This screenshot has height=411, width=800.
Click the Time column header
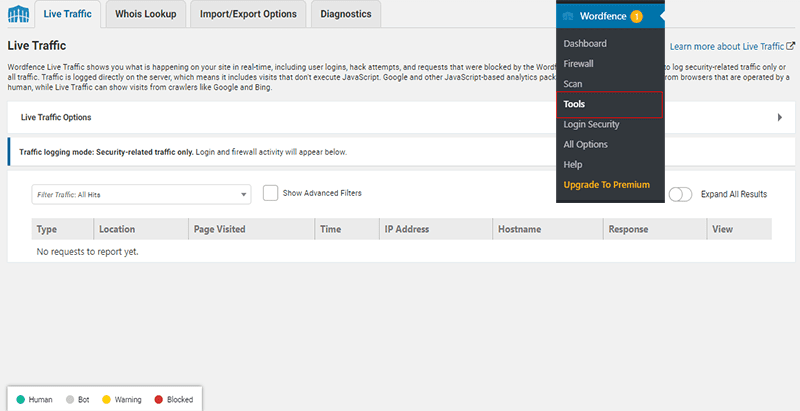pos(347,229)
